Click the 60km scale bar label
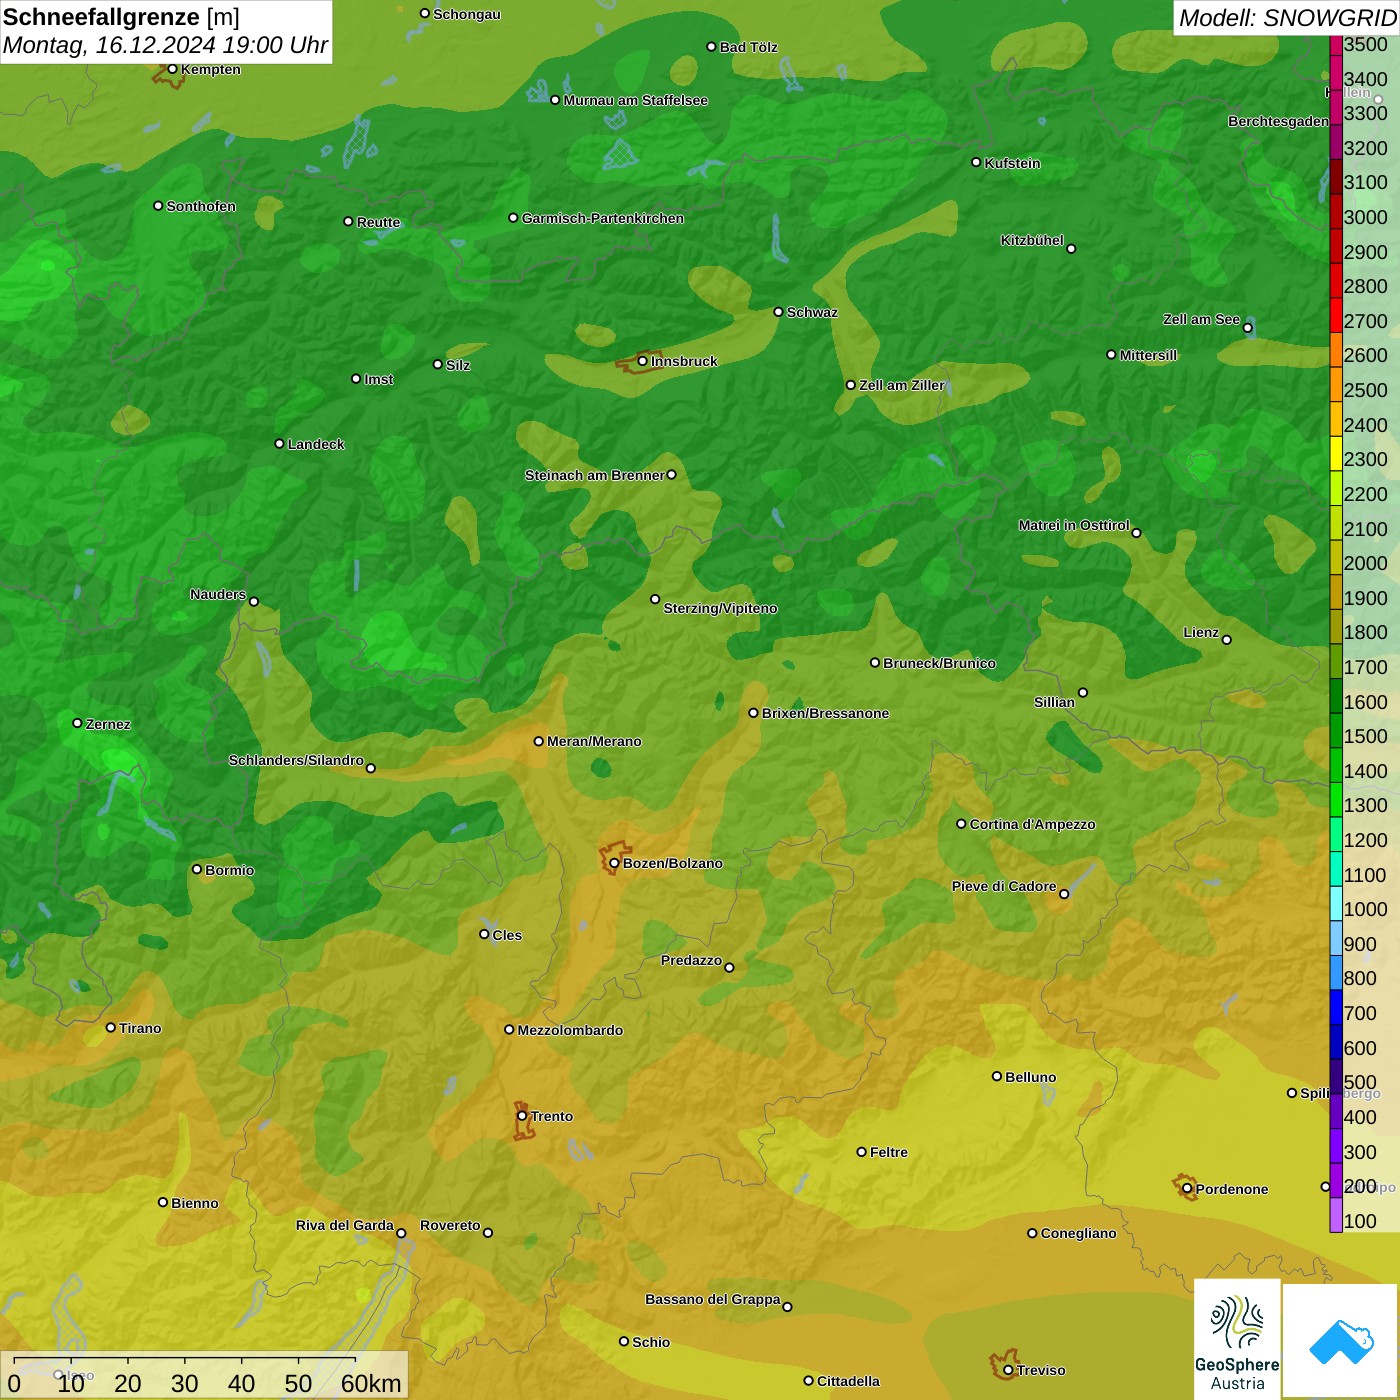 coord(371,1383)
